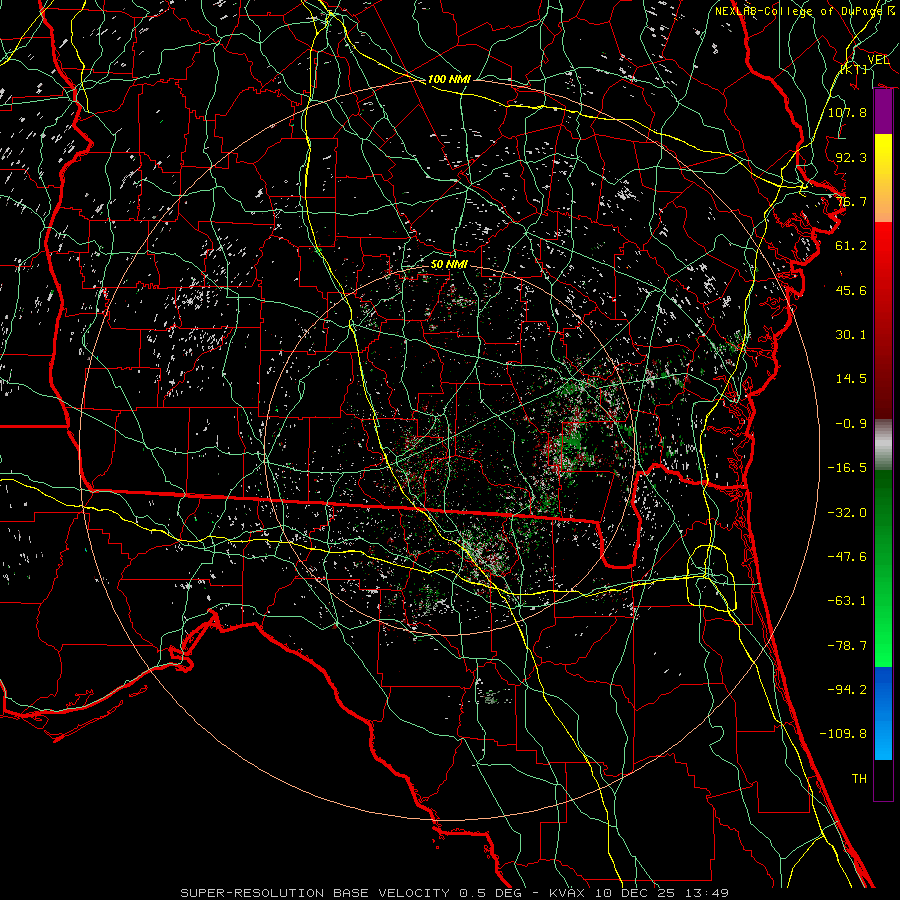The image size is (900, 900).
Task: Click the -63.1 legend value
Action: (847, 601)
